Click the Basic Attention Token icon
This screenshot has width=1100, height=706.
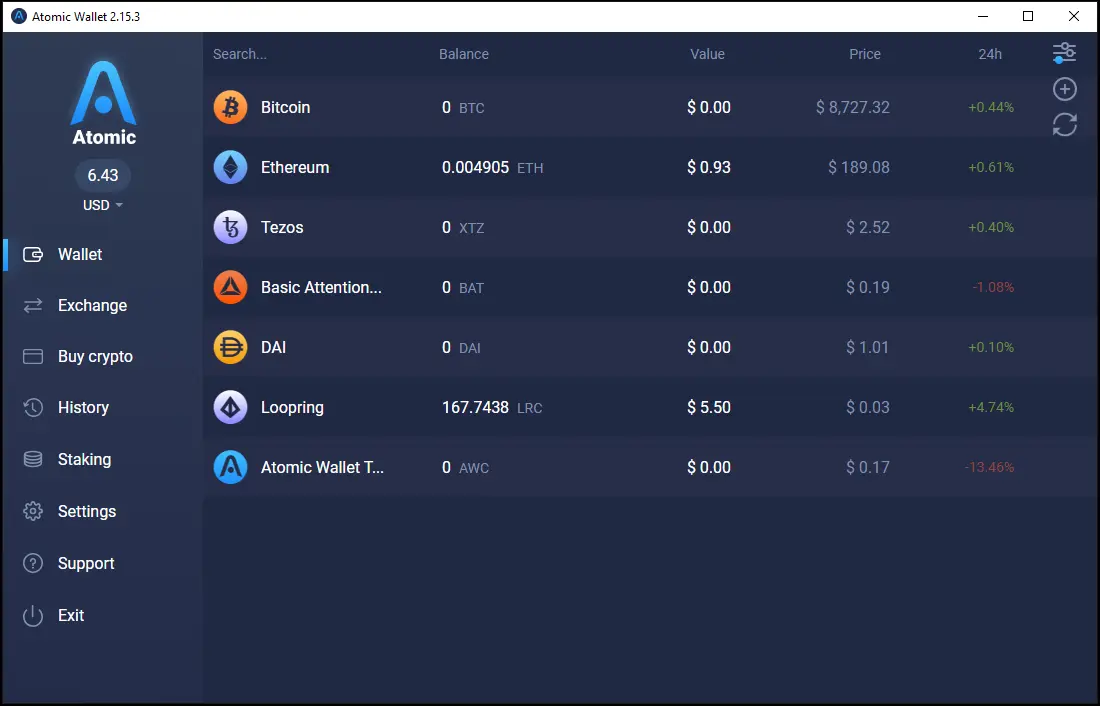230,287
